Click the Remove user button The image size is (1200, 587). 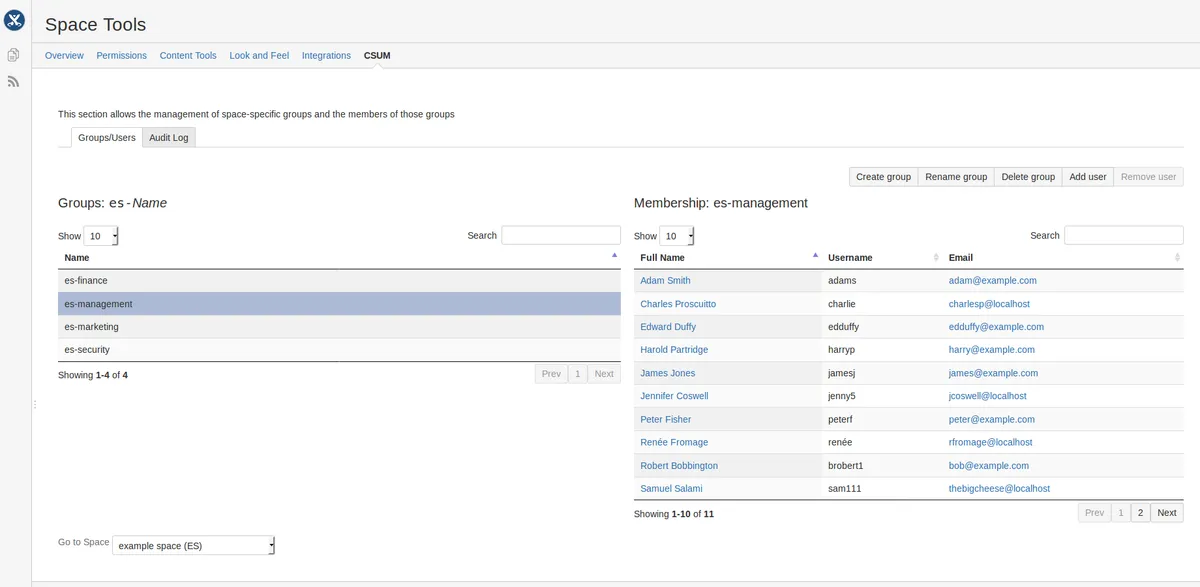pos(1148,176)
